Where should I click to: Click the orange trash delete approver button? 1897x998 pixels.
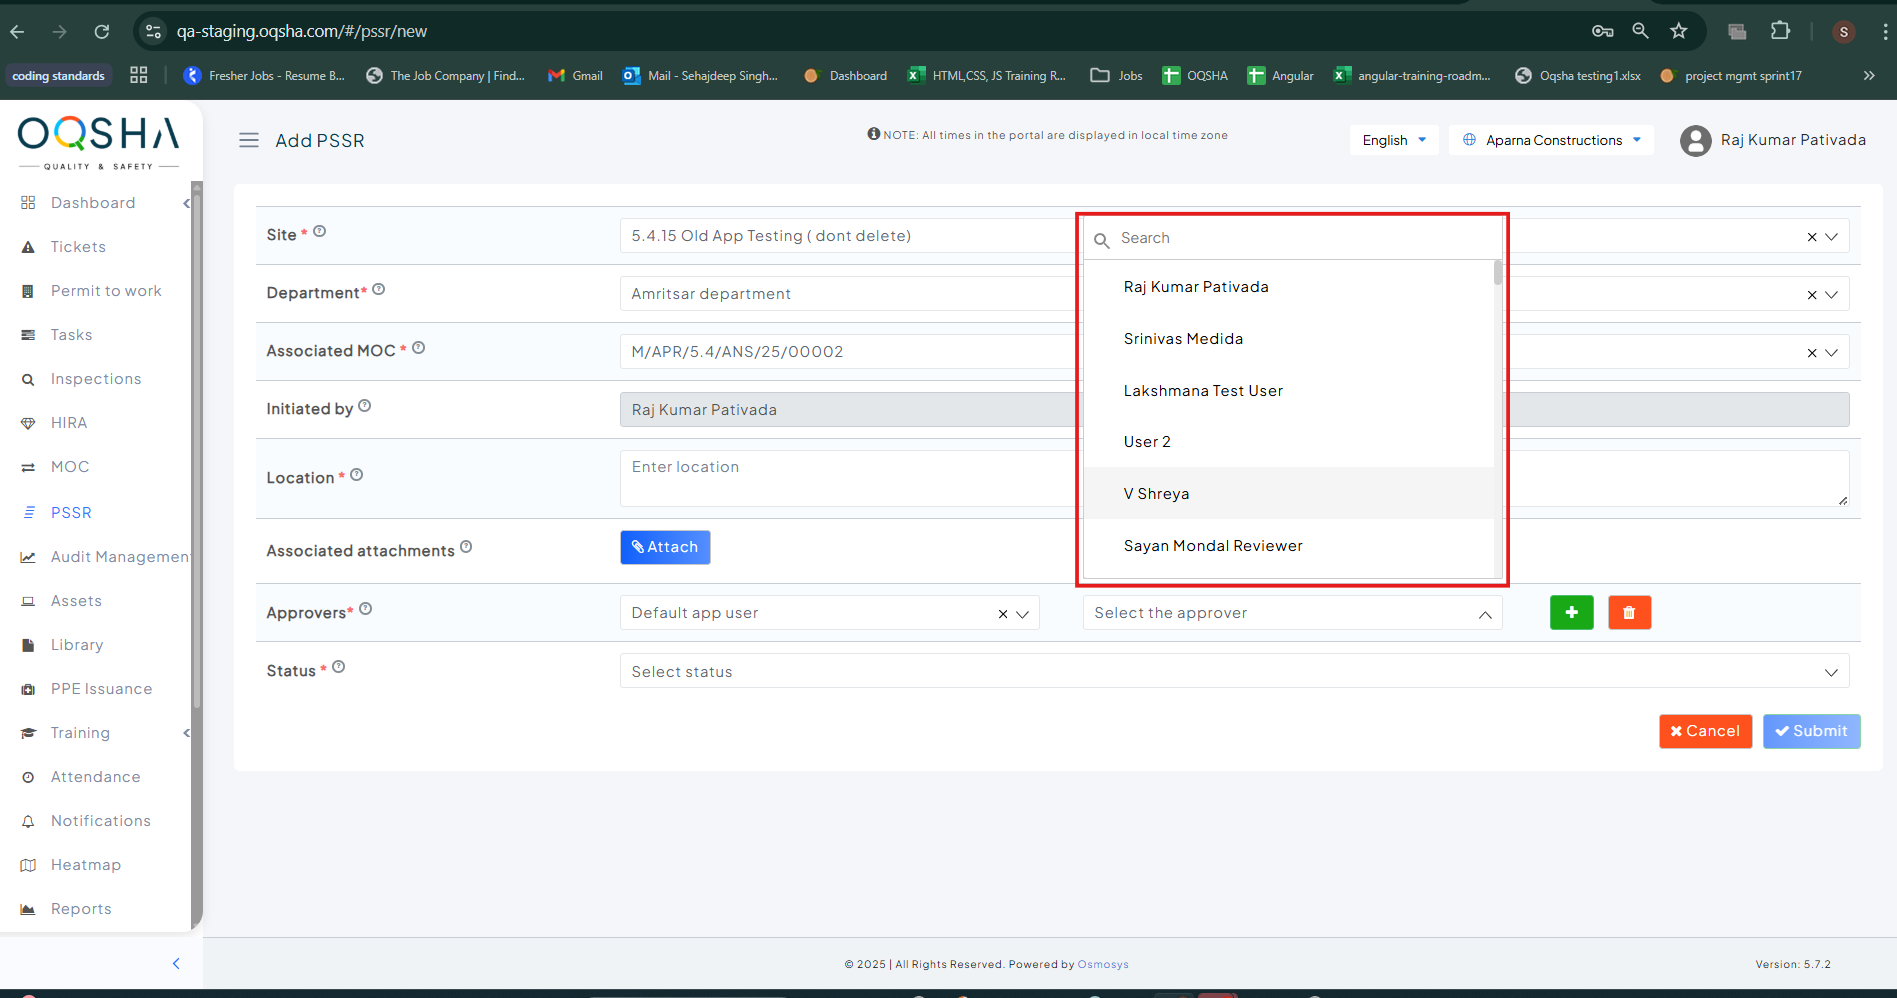pyautogui.click(x=1629, y=612)
